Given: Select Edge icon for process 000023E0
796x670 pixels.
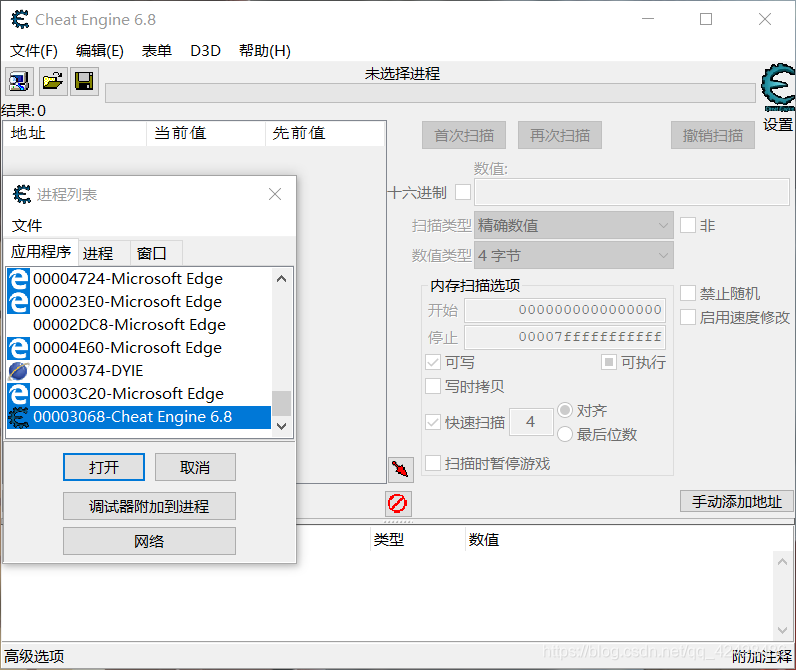Looking at the screenshot, I should (19, 302).
